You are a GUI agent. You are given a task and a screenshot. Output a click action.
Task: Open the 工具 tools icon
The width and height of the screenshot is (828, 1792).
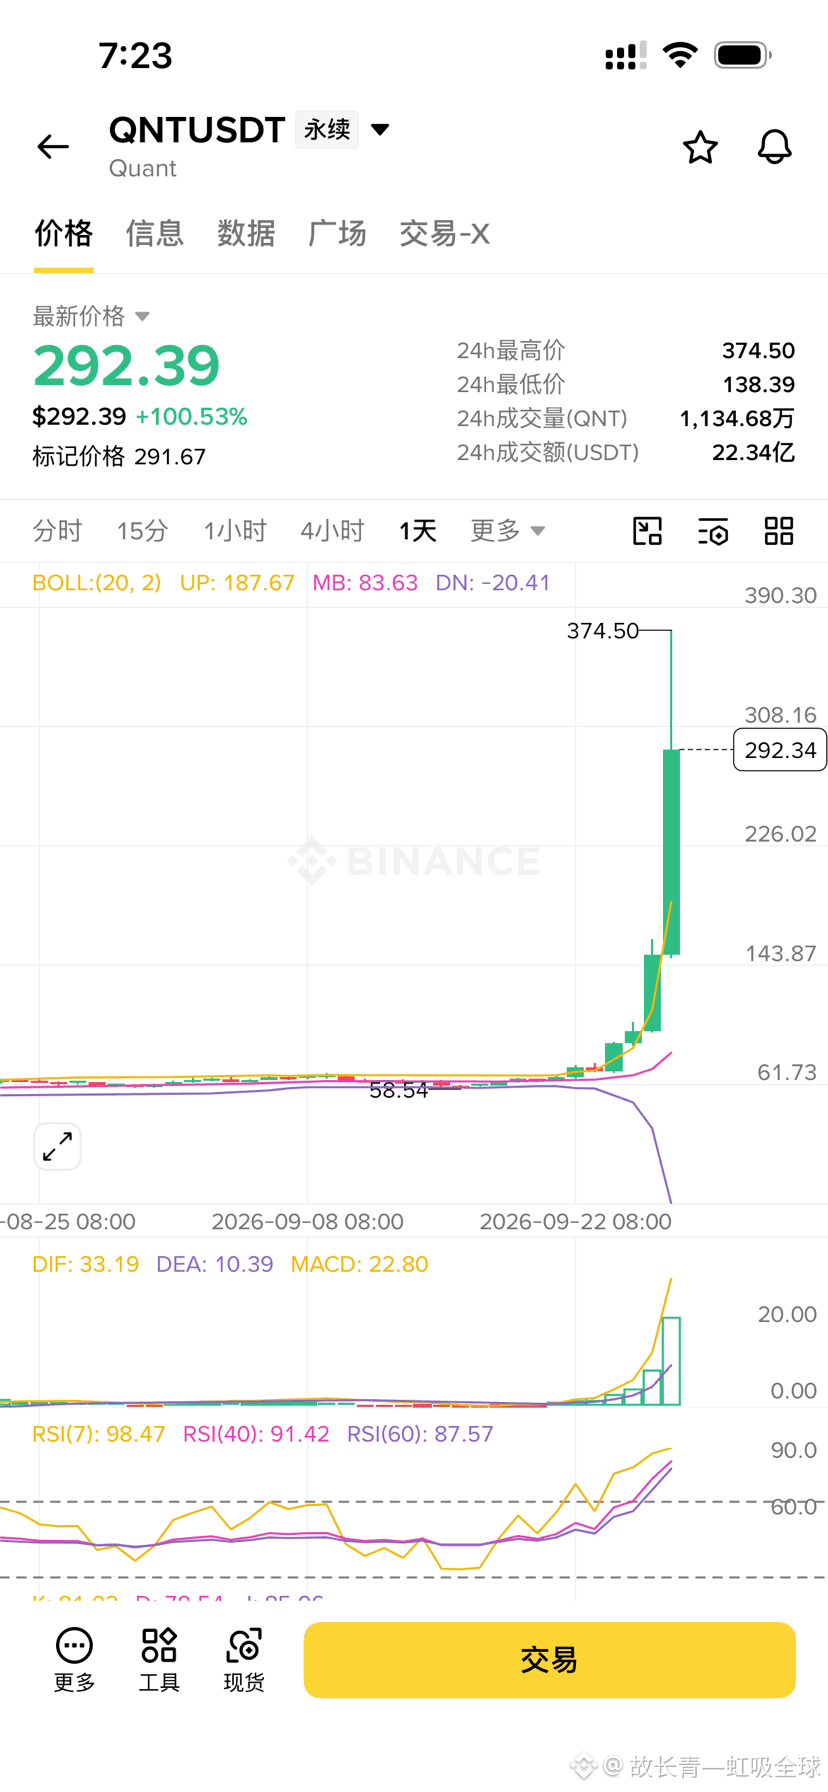point(159,1661)
